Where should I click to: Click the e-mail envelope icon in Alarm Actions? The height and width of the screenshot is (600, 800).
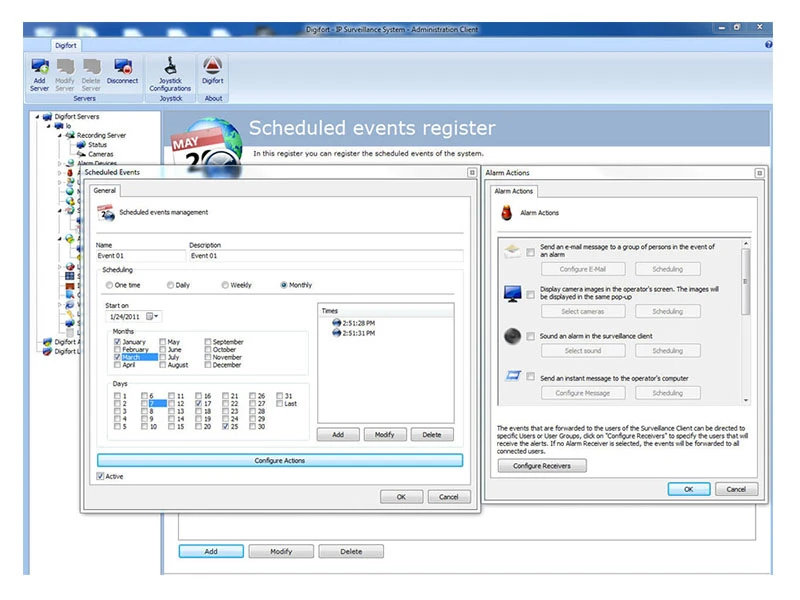tap(512, 252)
